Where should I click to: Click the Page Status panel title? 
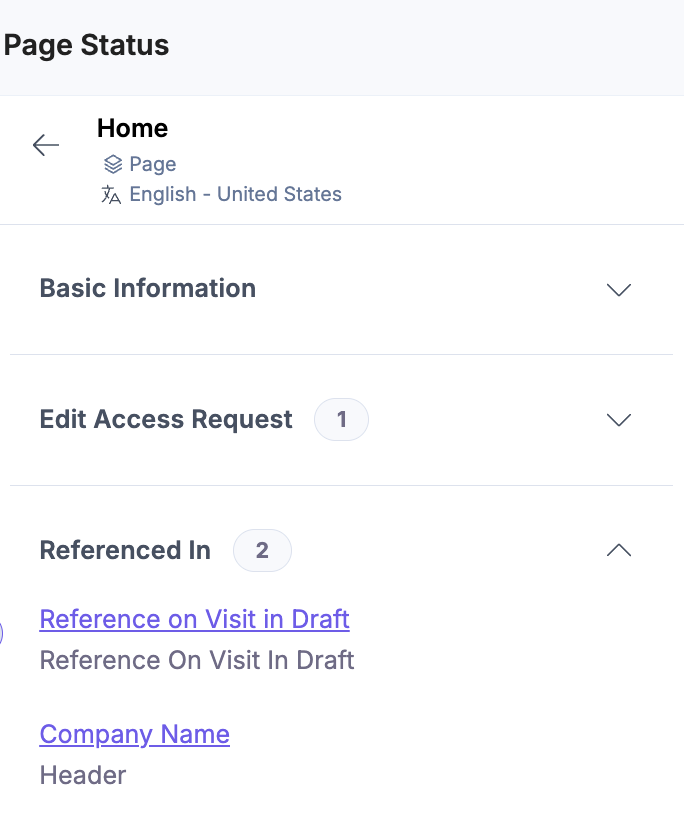coord(86,45)
